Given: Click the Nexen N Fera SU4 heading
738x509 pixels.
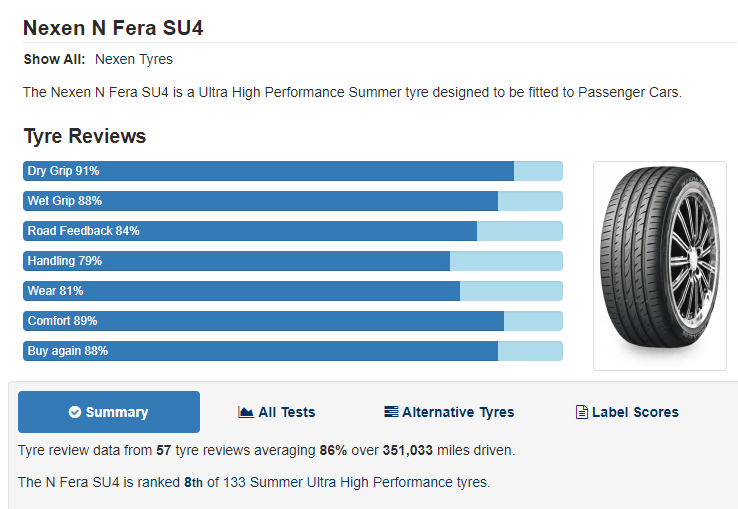Looking at the screenshot, I should point(113,28).
